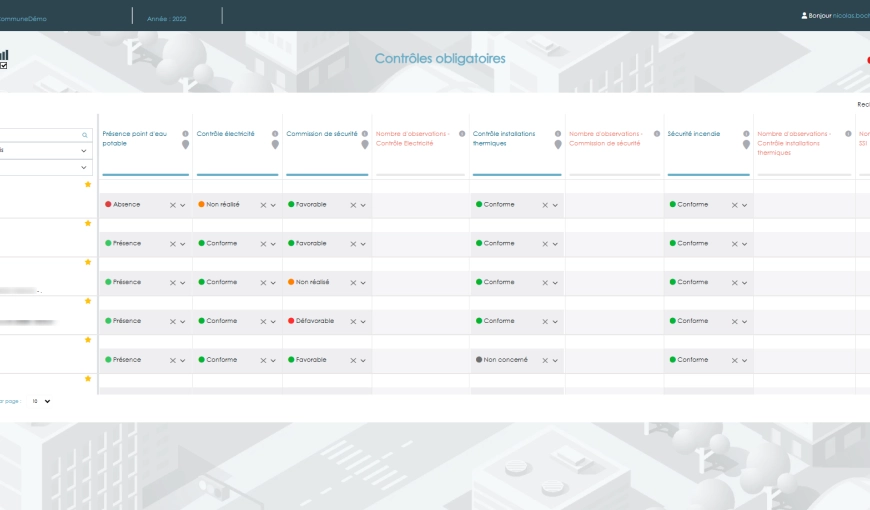This screenshot has width=870, height=510.
Task: Clear Non réalisé value in Commission de sécurité column
Action: coord(353,283)
